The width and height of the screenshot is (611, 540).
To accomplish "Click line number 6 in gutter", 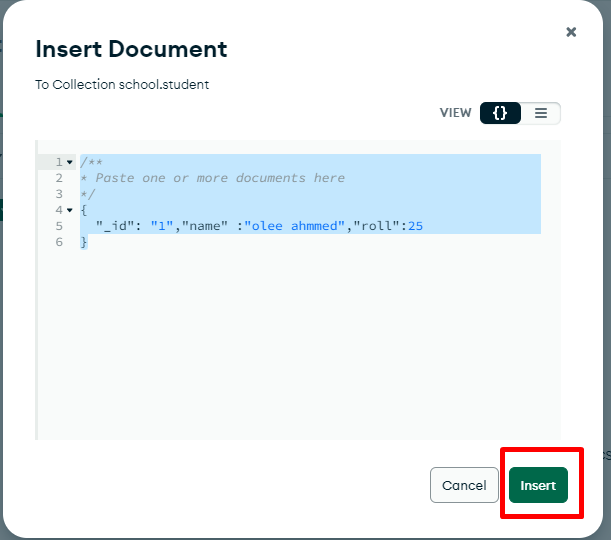I will click(59, 242).
